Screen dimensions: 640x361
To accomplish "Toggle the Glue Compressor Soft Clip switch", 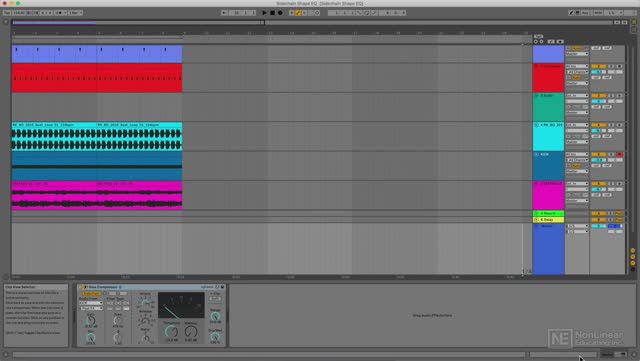I will pos(215,299).
